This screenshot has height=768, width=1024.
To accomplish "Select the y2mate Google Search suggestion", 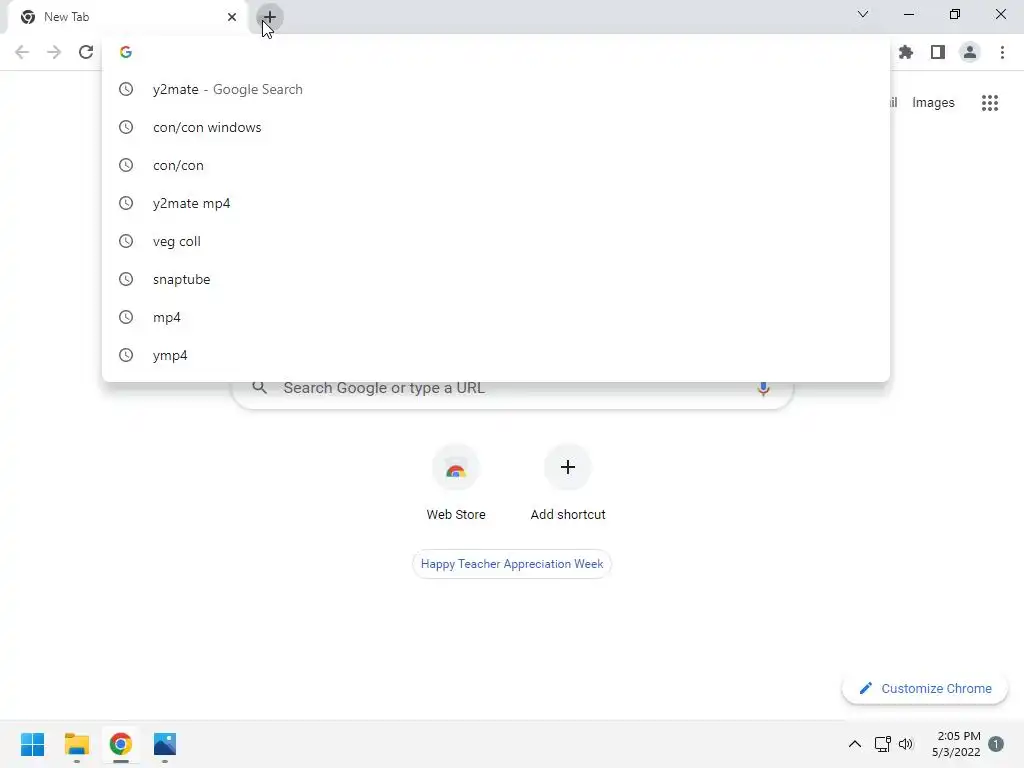I will pos(496,89).
